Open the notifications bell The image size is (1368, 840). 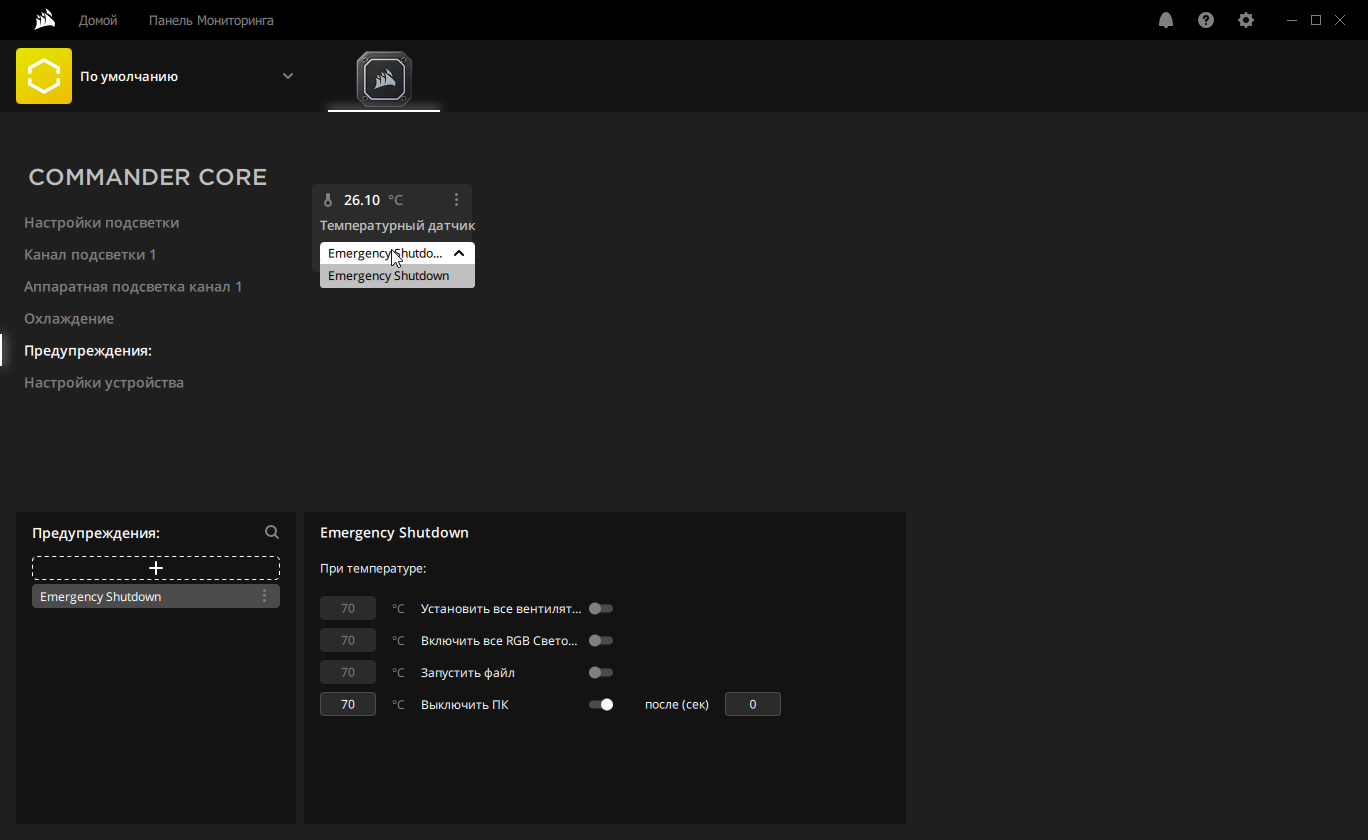(x=1166, y=20)
